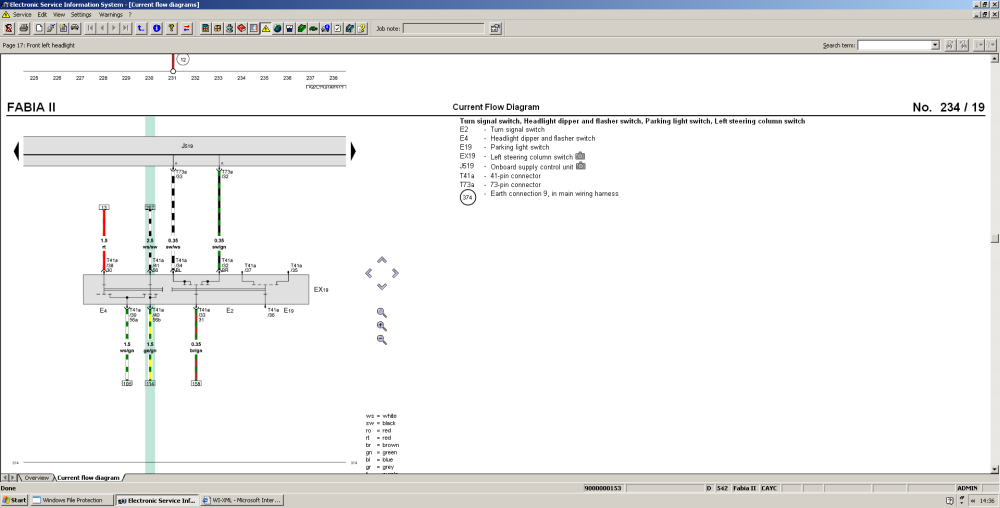Open the blue info circle icon
This screenshot has height=508, width=1000.
click(157, 28)
